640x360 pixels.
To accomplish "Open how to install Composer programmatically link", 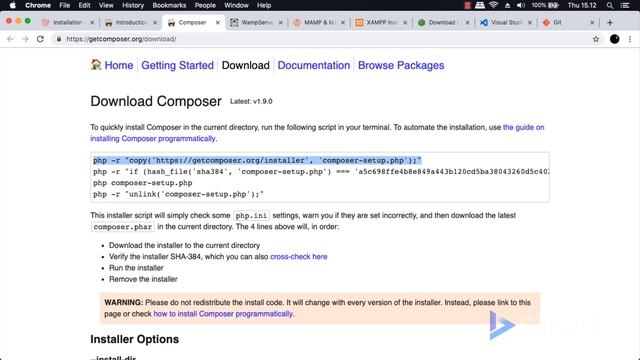I will [x=223, y=314].
